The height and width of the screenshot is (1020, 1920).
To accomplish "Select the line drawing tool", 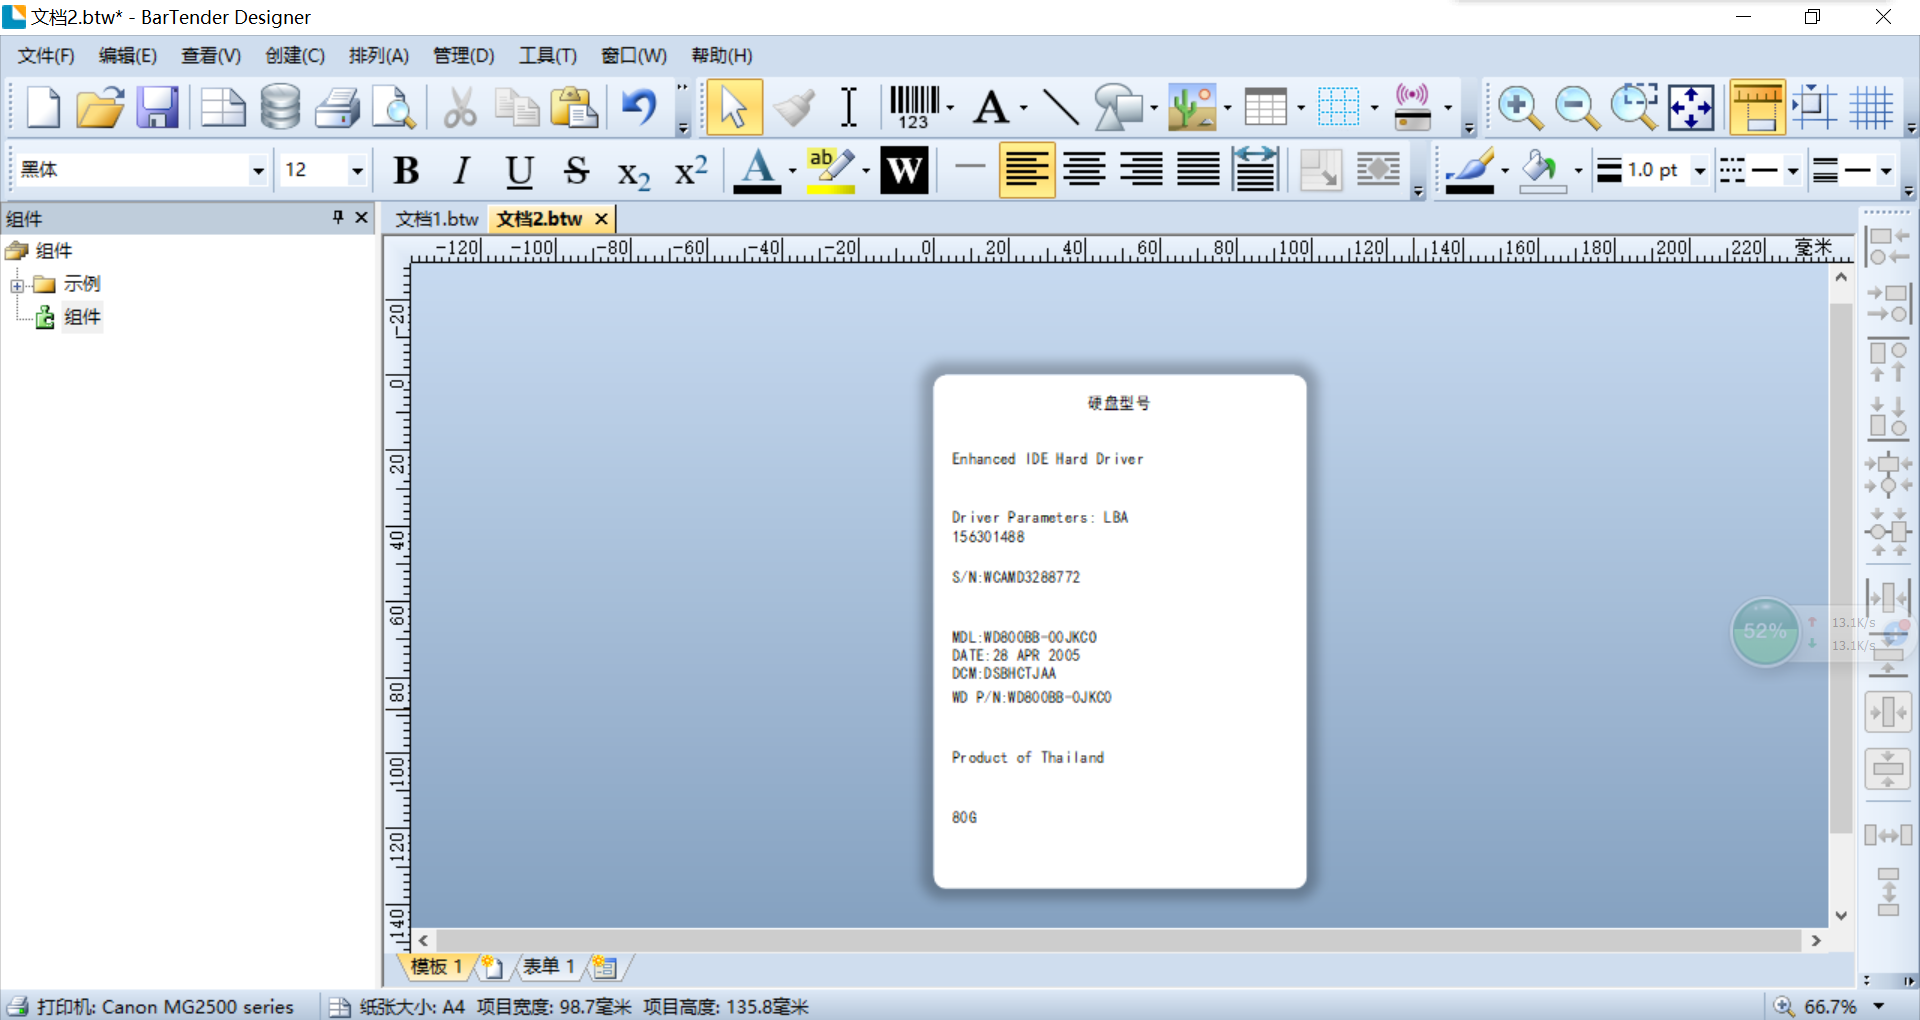I will [x=1060, y=107].
